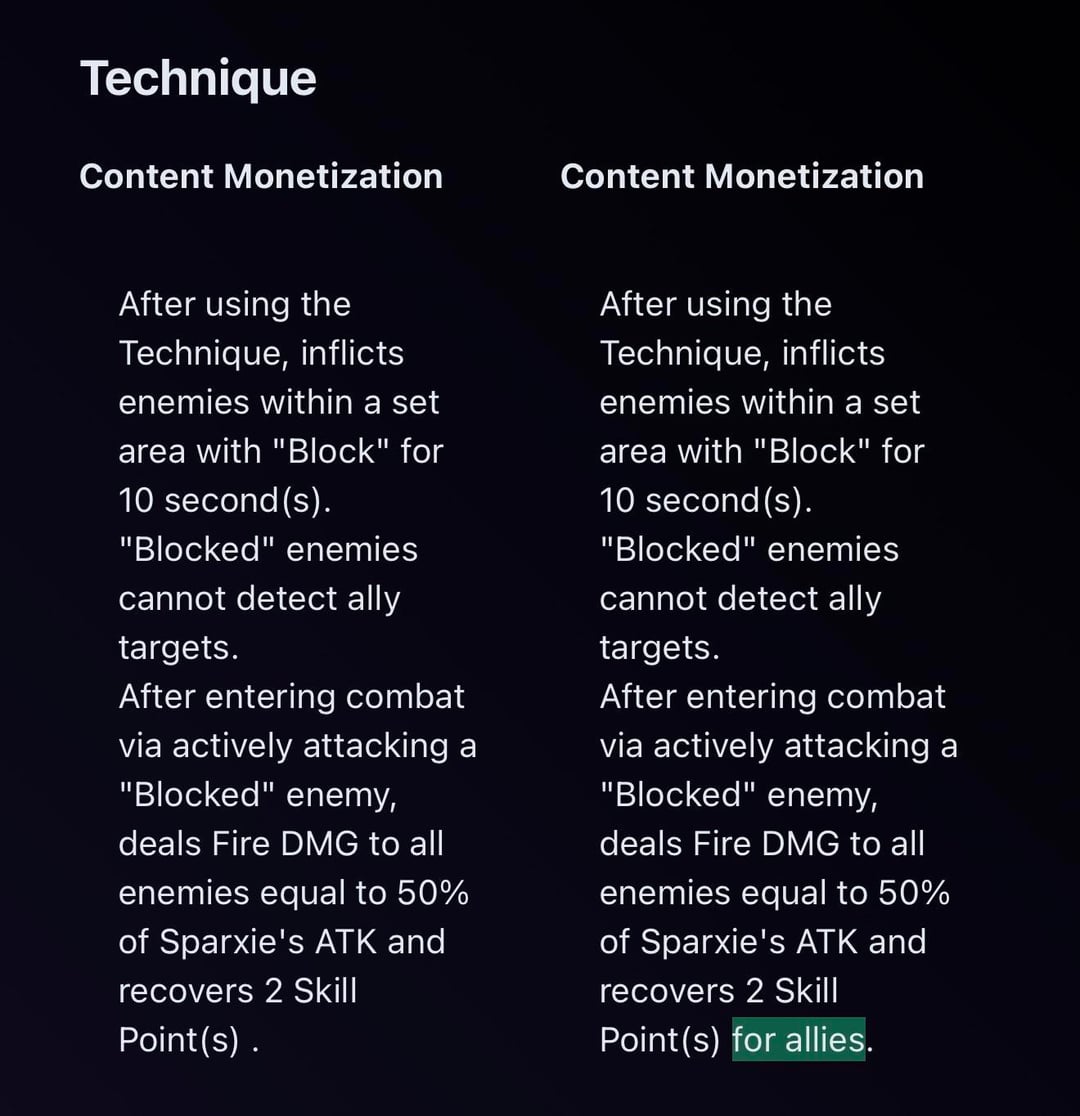Viewport: 1080px width, 1116px height.
Task: Click "Point(s)" before the highlighted text
Action: click(659, 1040)
